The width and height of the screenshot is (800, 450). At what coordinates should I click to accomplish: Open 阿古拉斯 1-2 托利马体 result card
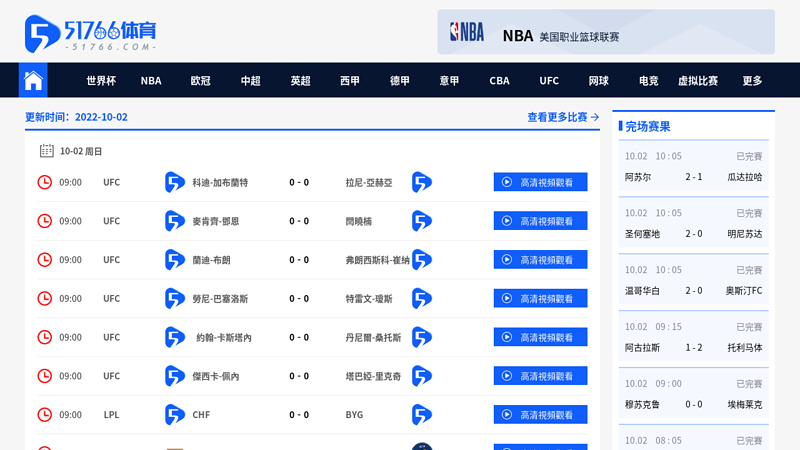point(693,337)
